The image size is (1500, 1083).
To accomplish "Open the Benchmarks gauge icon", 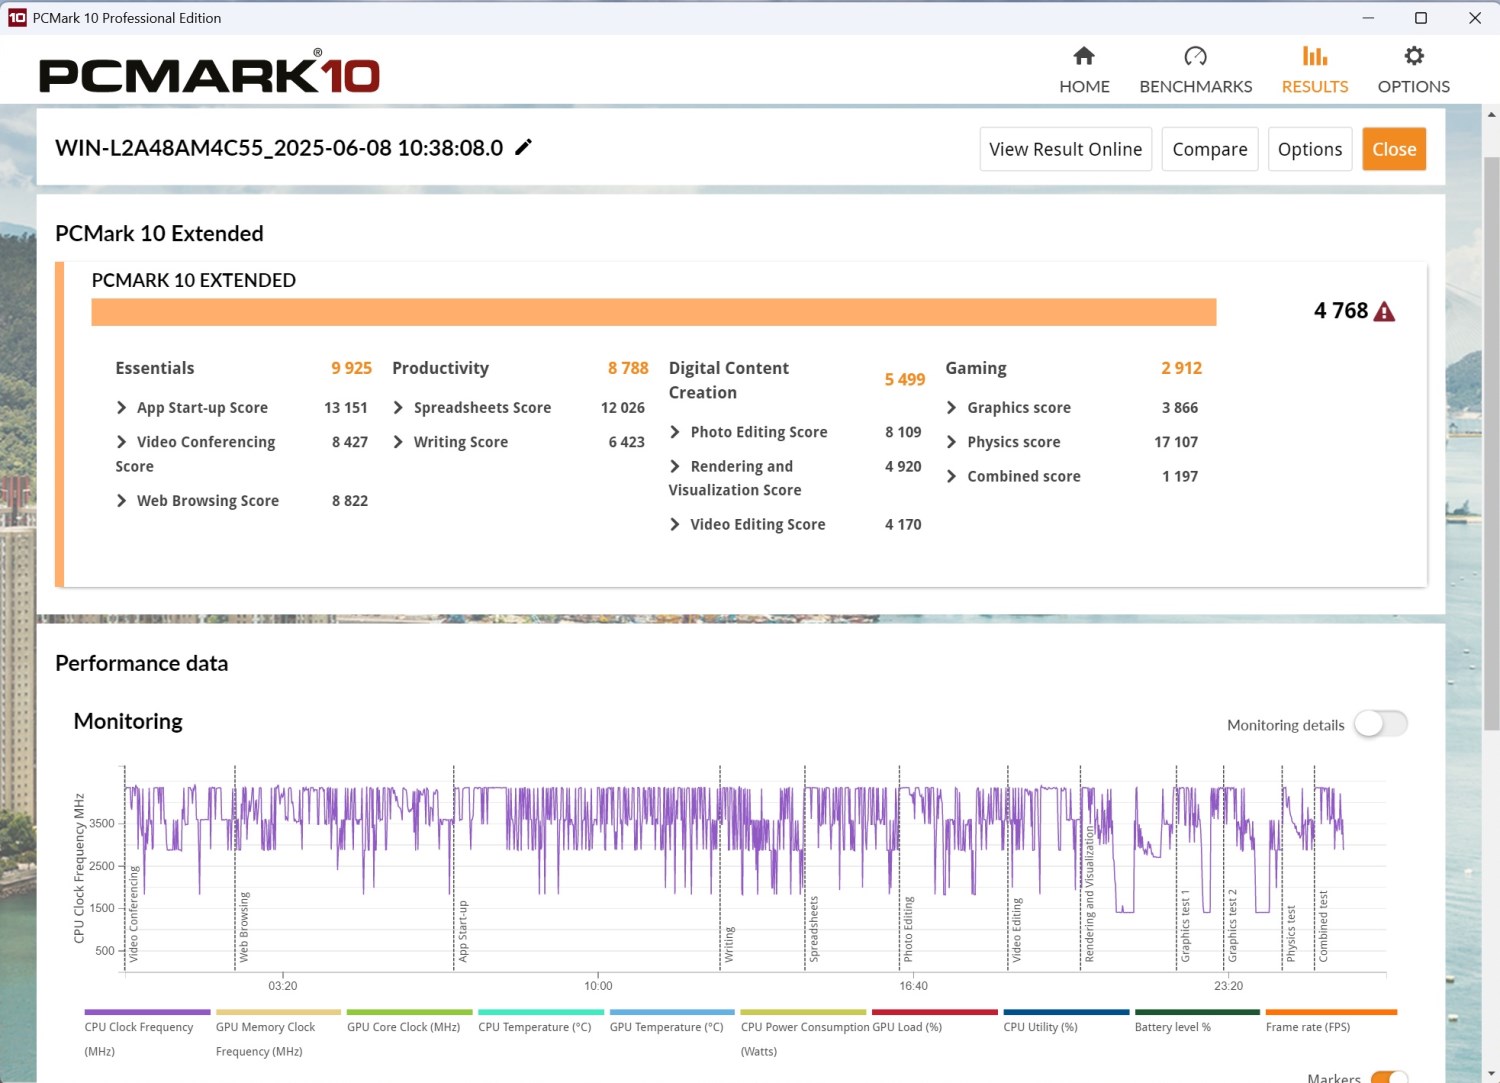I will (x=1195, y=56).
